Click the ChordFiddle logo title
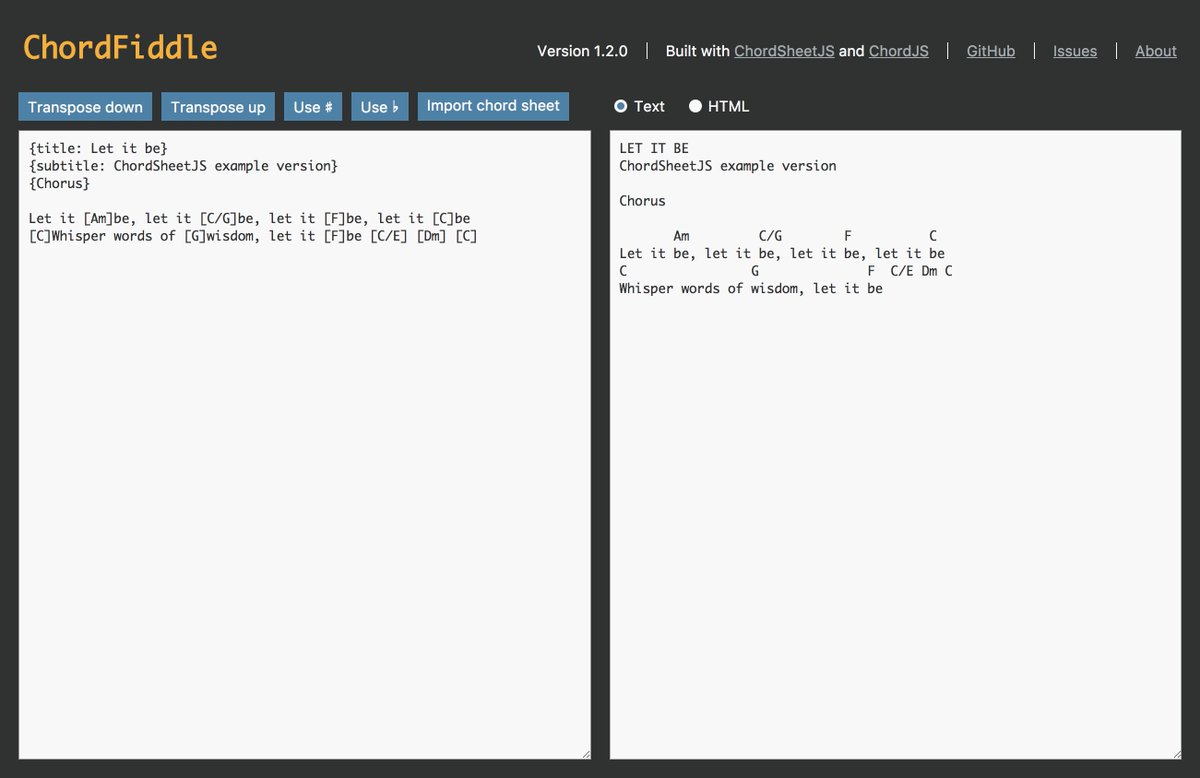This screenshot has height=778, width=1200. (x=120, y=47)
